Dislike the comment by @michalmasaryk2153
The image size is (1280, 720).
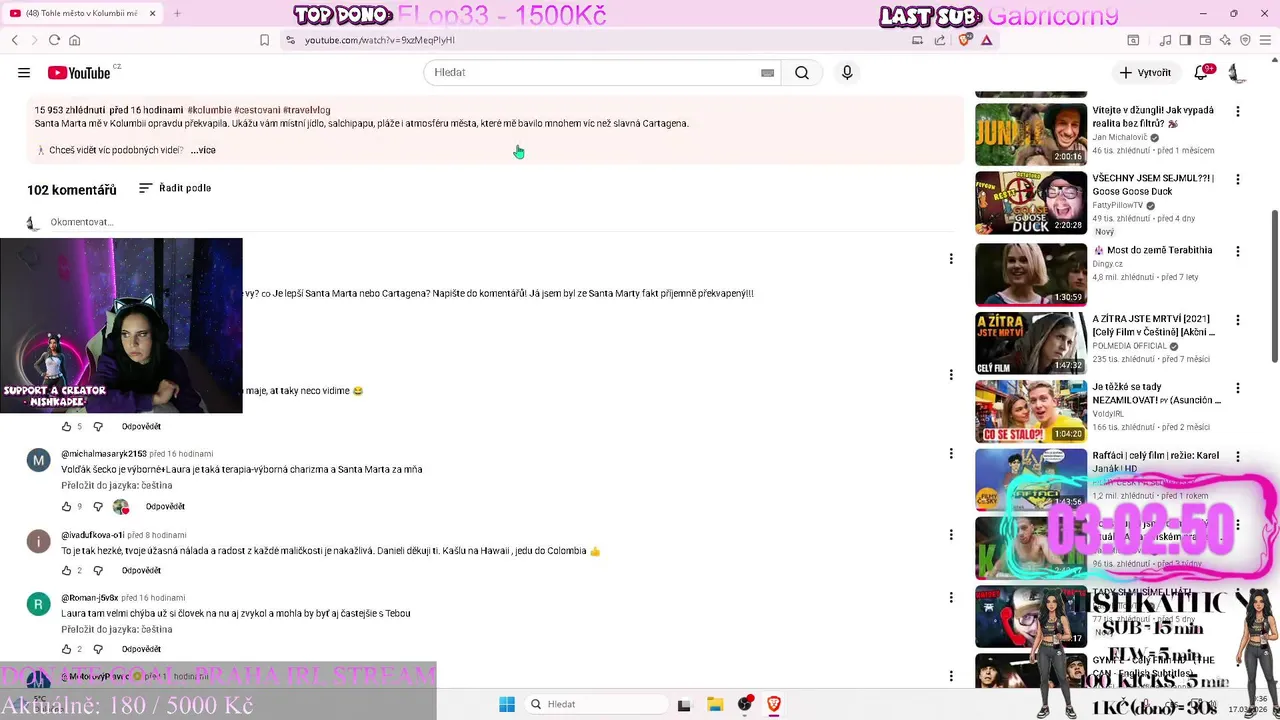[98, 506]
